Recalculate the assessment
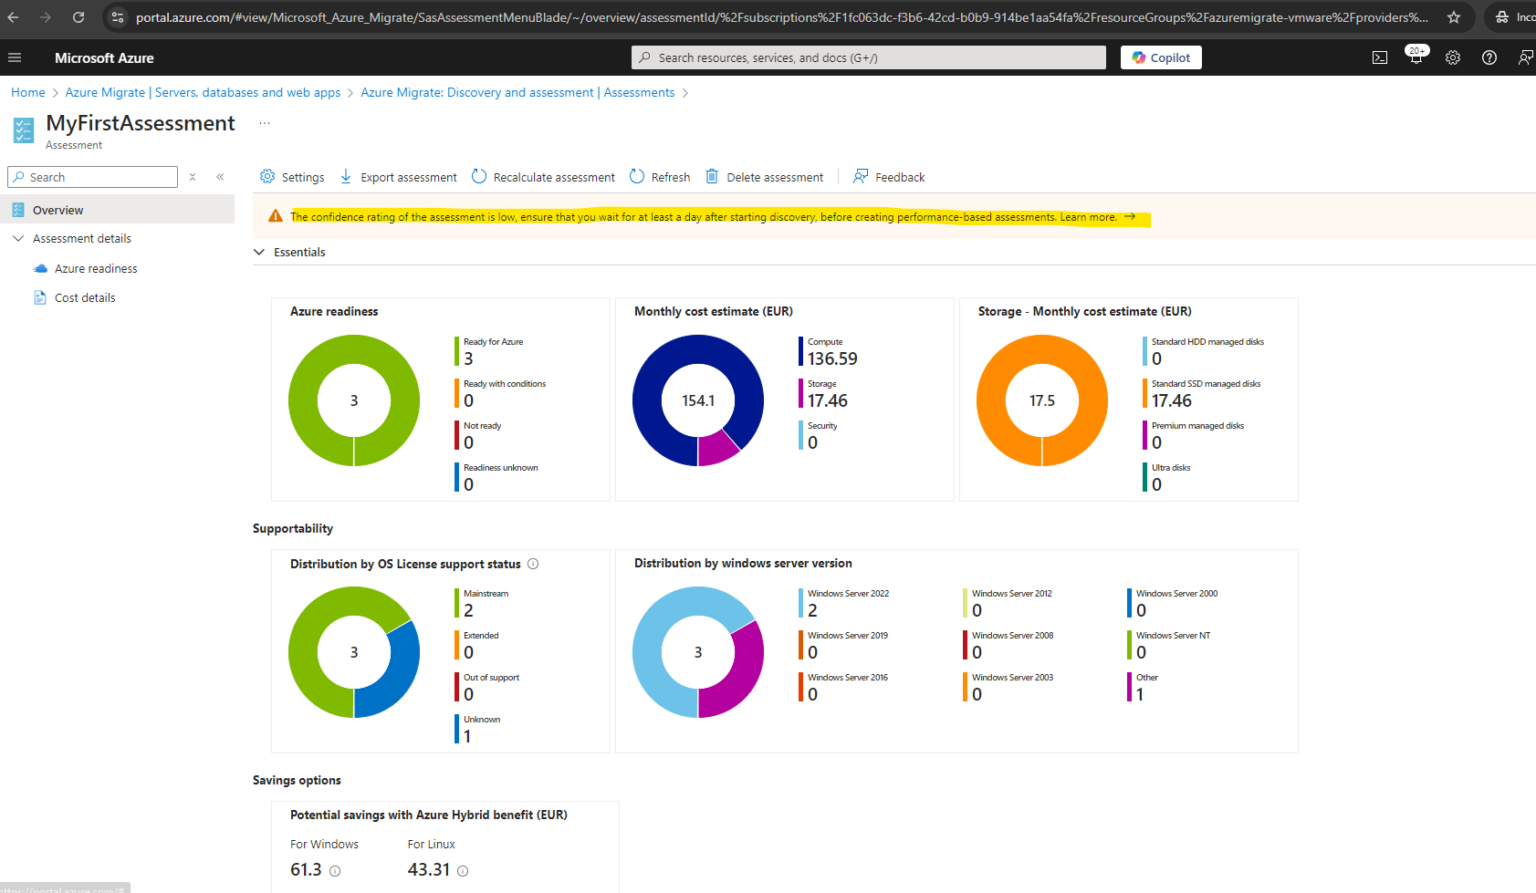Viewport: 1536px width, 893px height. (x=543, y=177)
